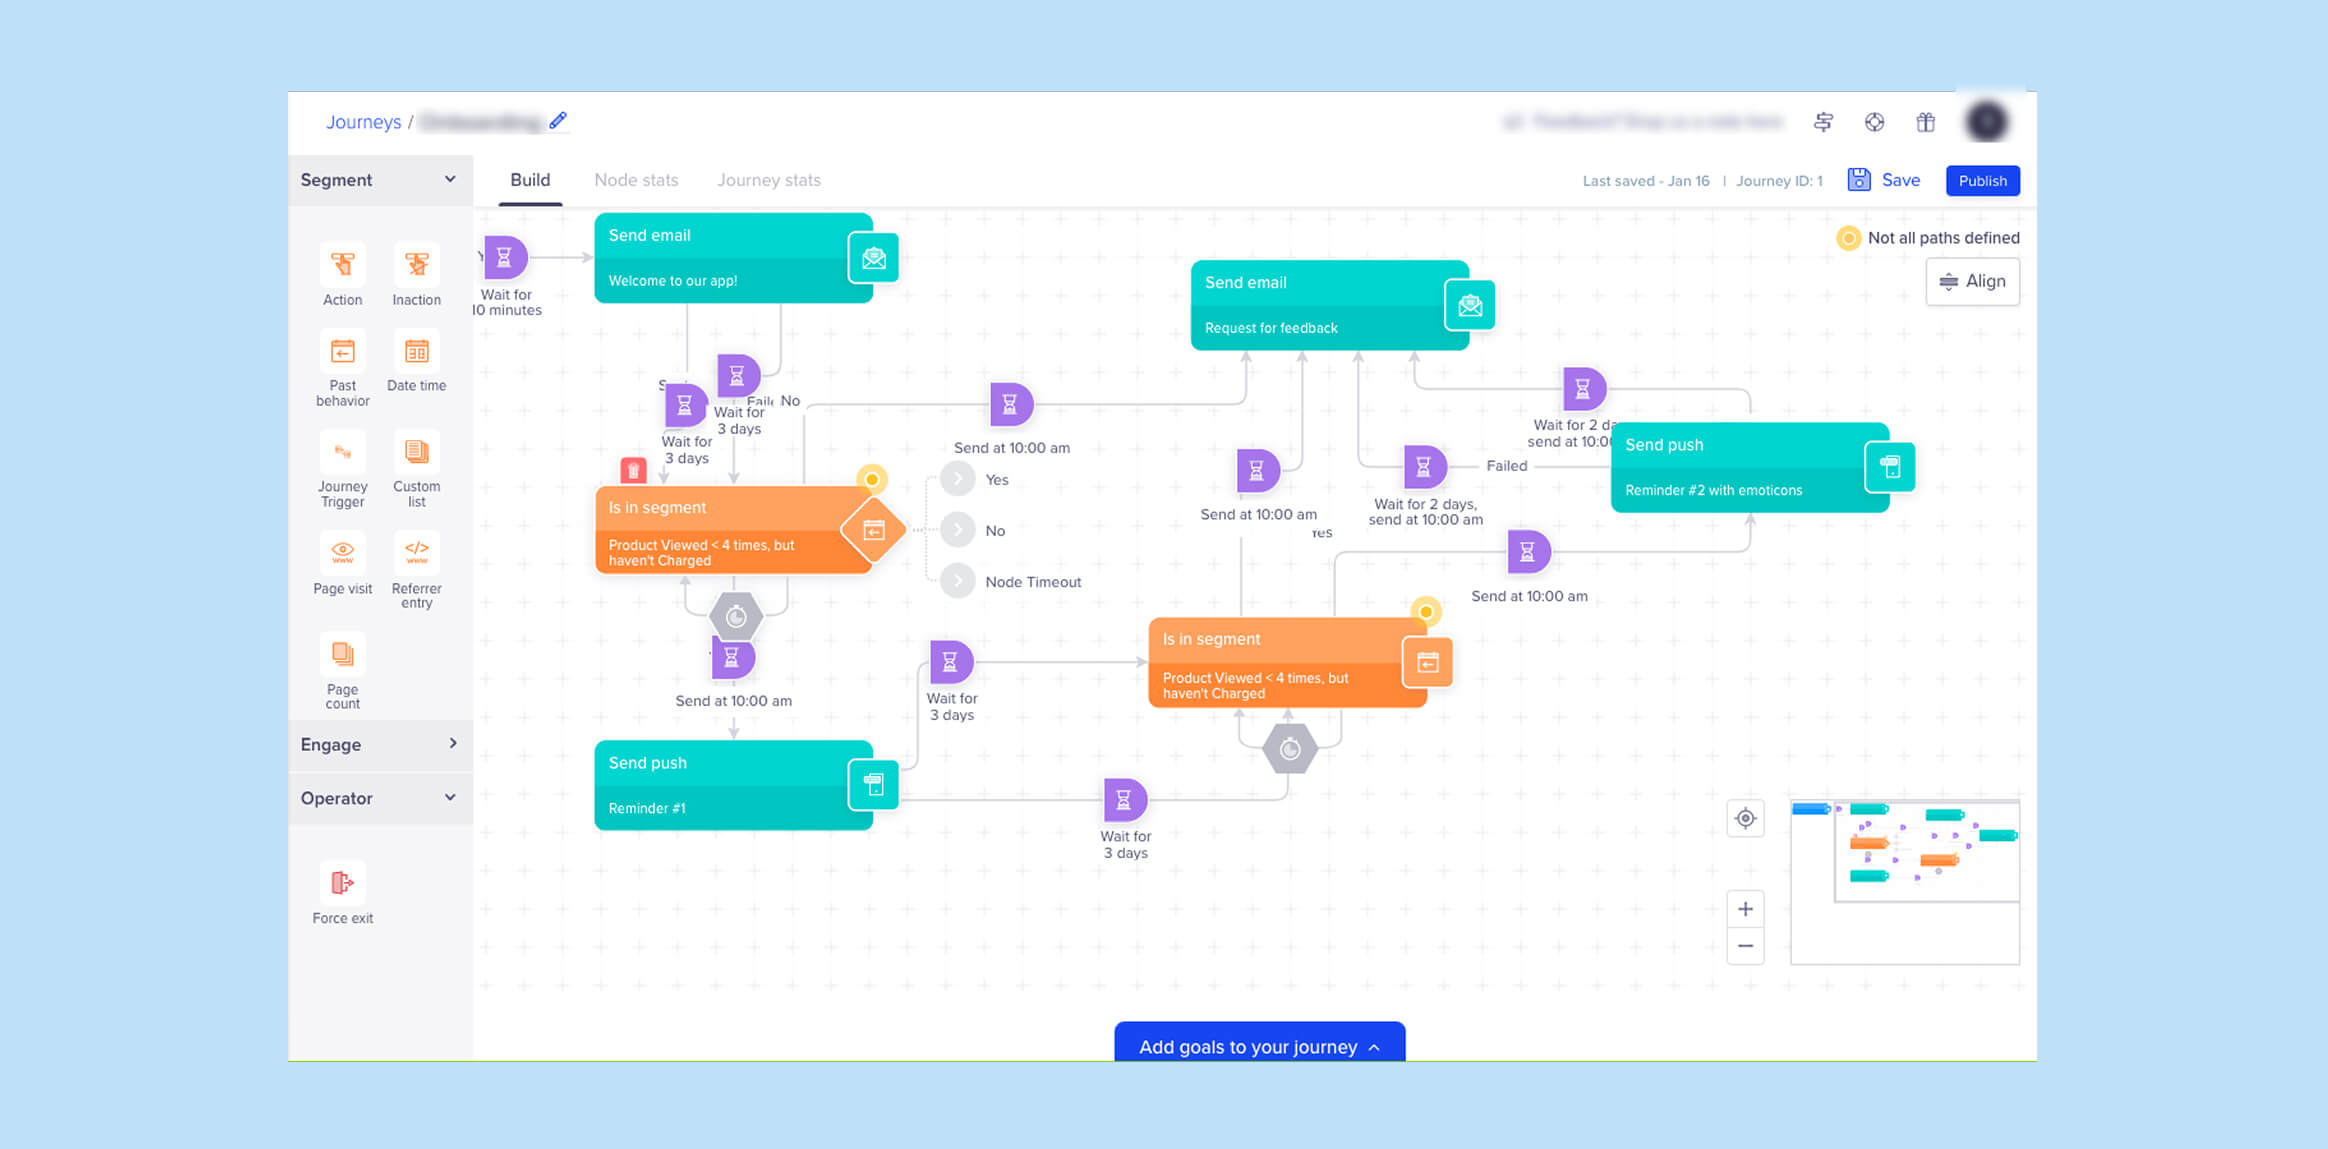Delete node using red trash icon

click(x=633, y=470)
